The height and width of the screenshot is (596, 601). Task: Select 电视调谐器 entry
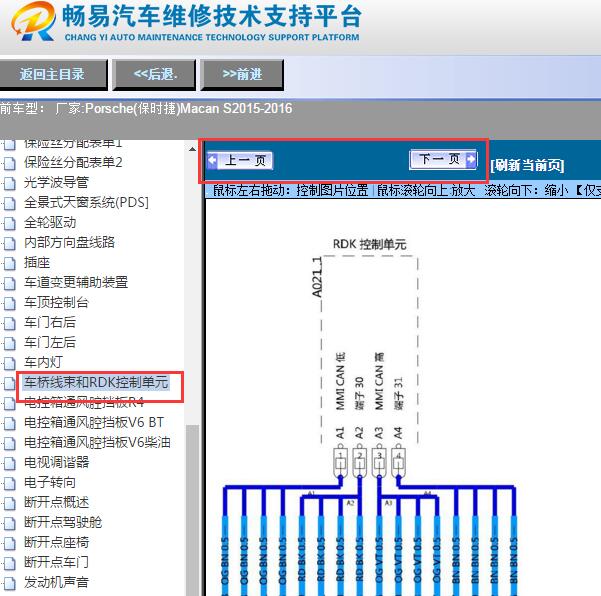point(56,462)
